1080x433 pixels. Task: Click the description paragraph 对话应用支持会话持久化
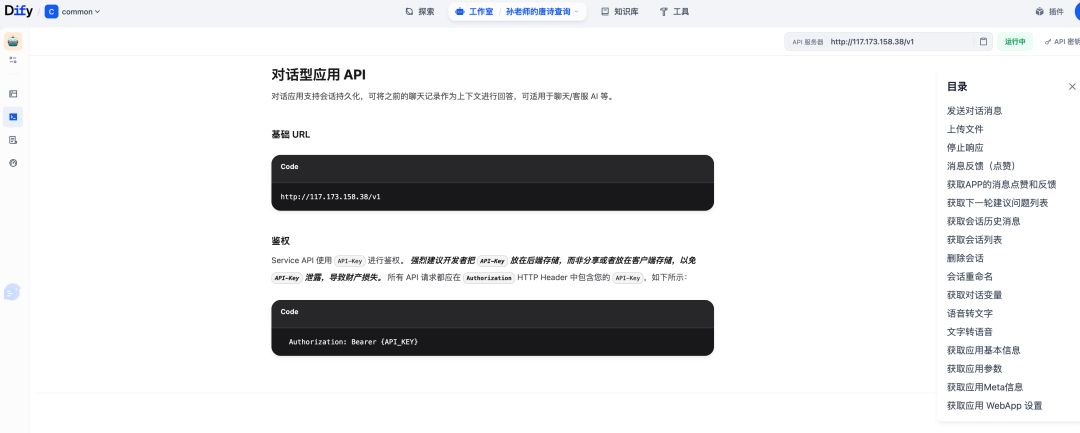[442, 96]
